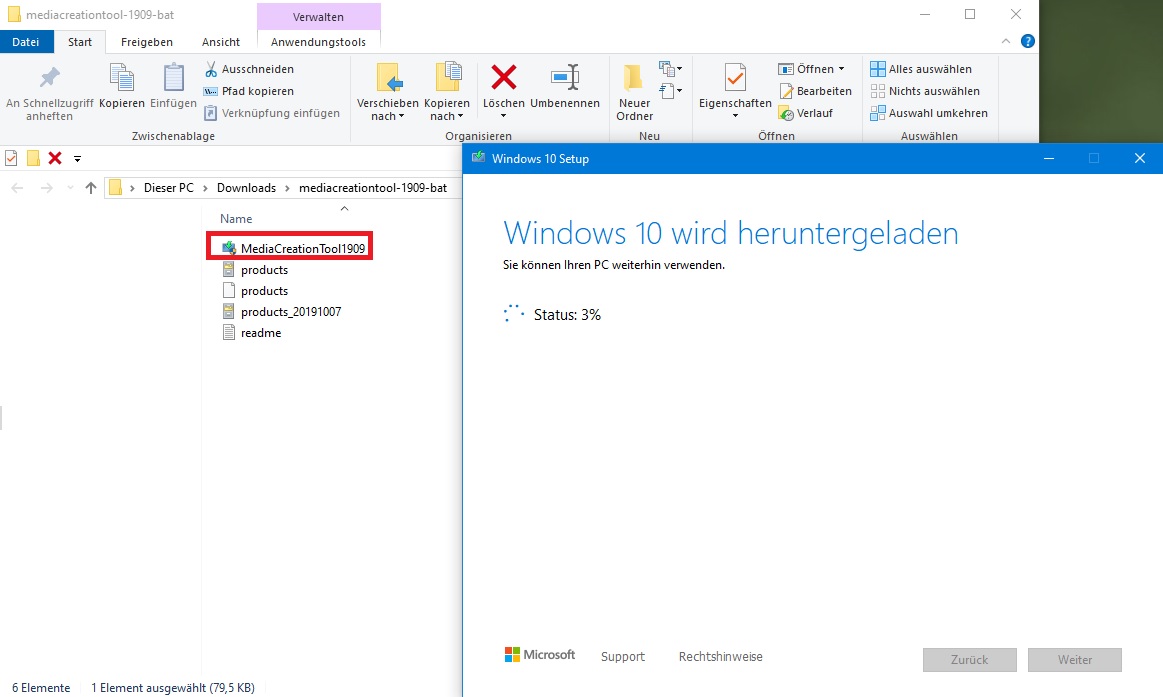The image size is (1163, 697).
Task: Select the second products file
Action: [255, 291]
